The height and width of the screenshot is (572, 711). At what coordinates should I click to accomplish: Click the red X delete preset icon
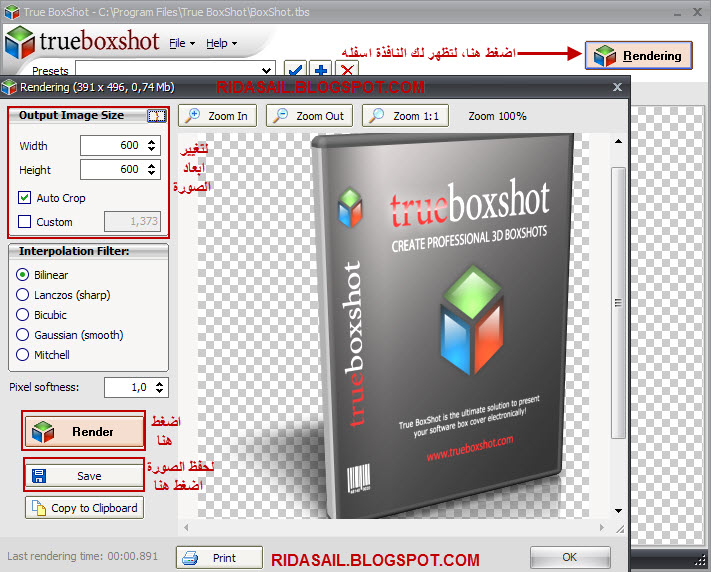click(347, 69)
